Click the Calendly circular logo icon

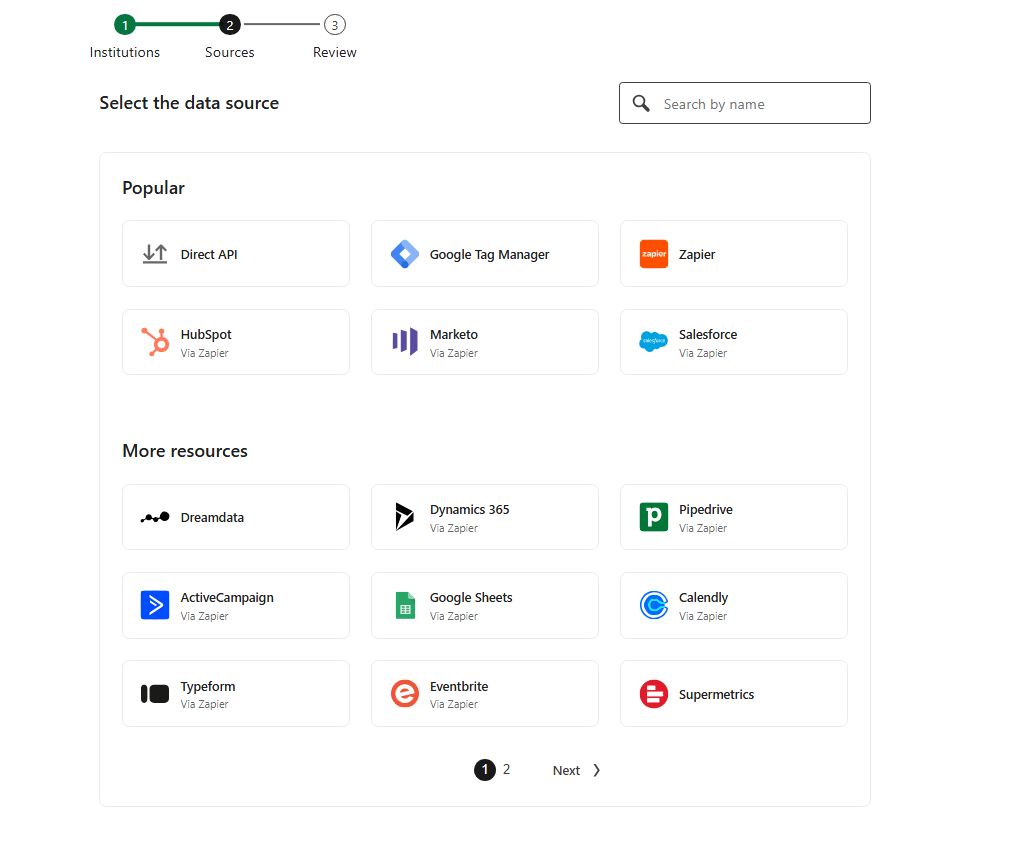(x=654, y=605)
